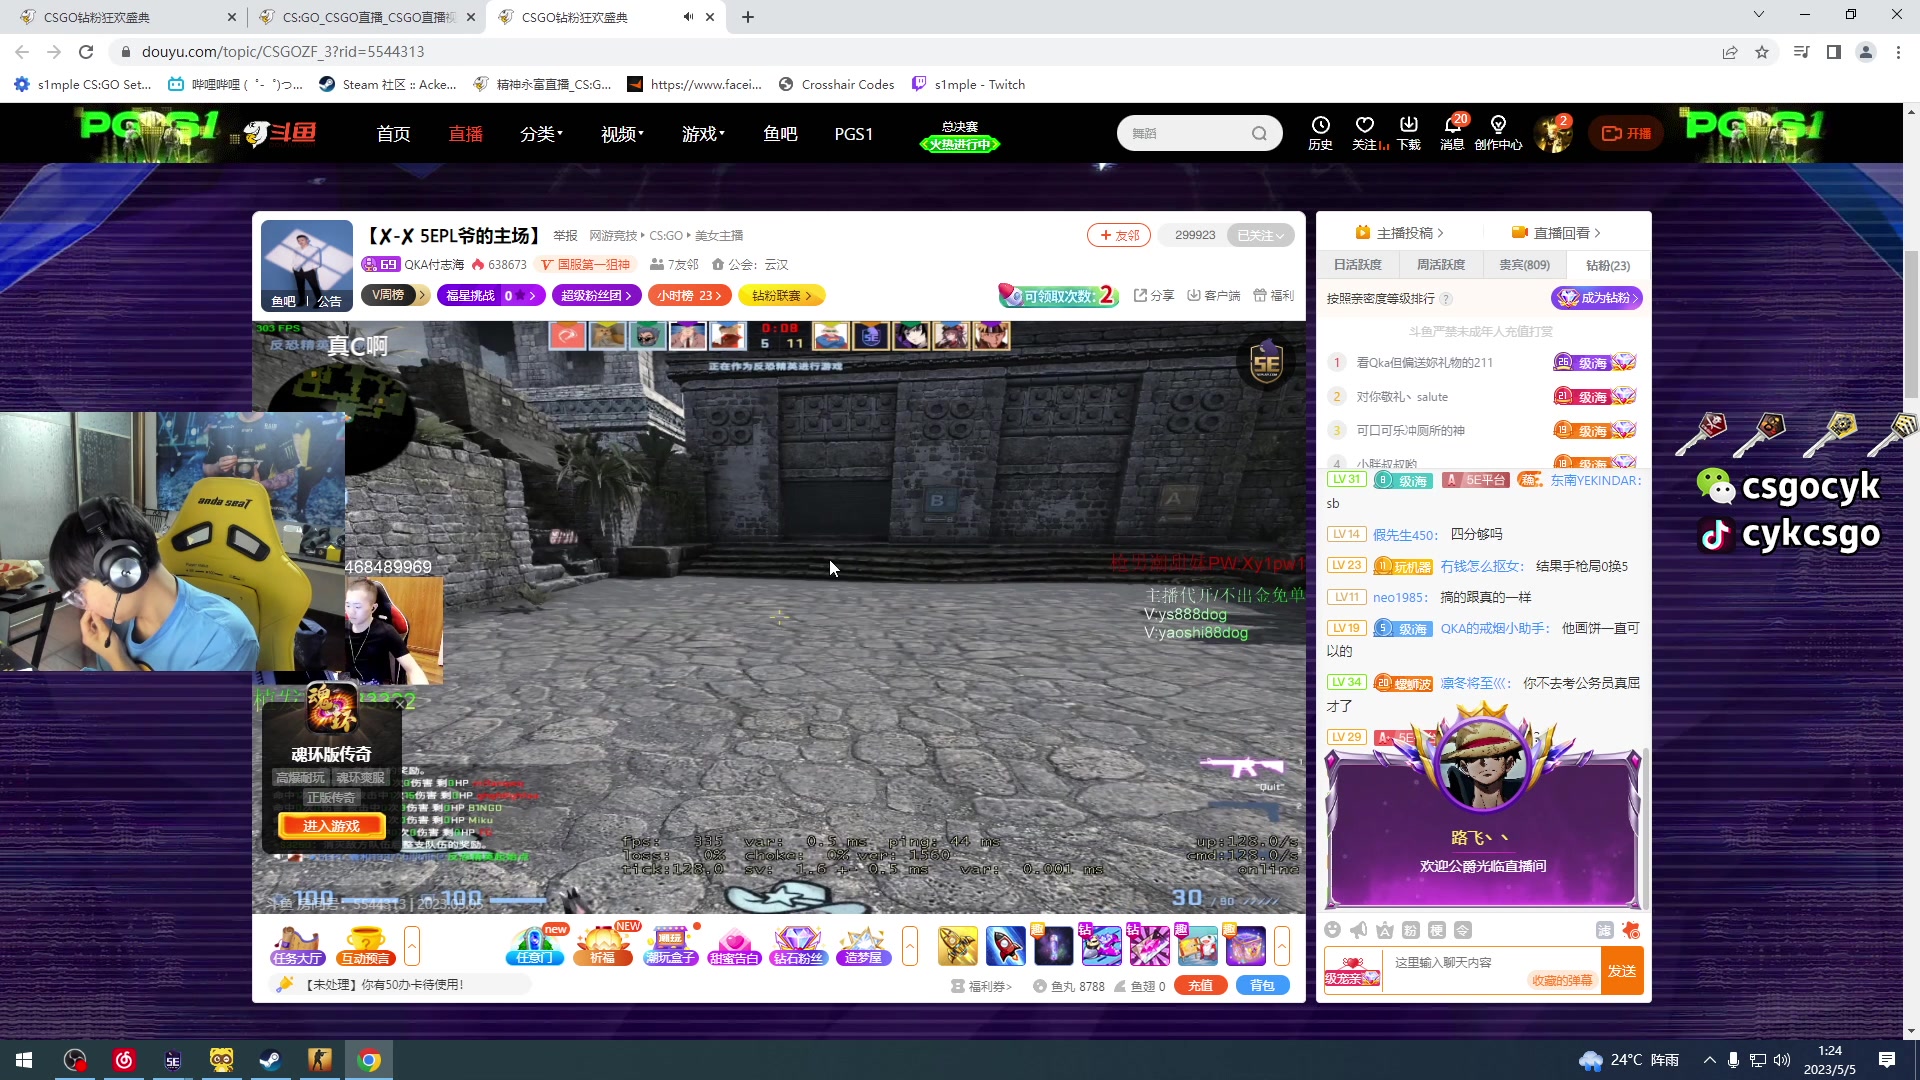Viewport: 1920px width, 1080px height.
Task: Expand the V周榜 ranking arrow
Action: tap(423, 295)
